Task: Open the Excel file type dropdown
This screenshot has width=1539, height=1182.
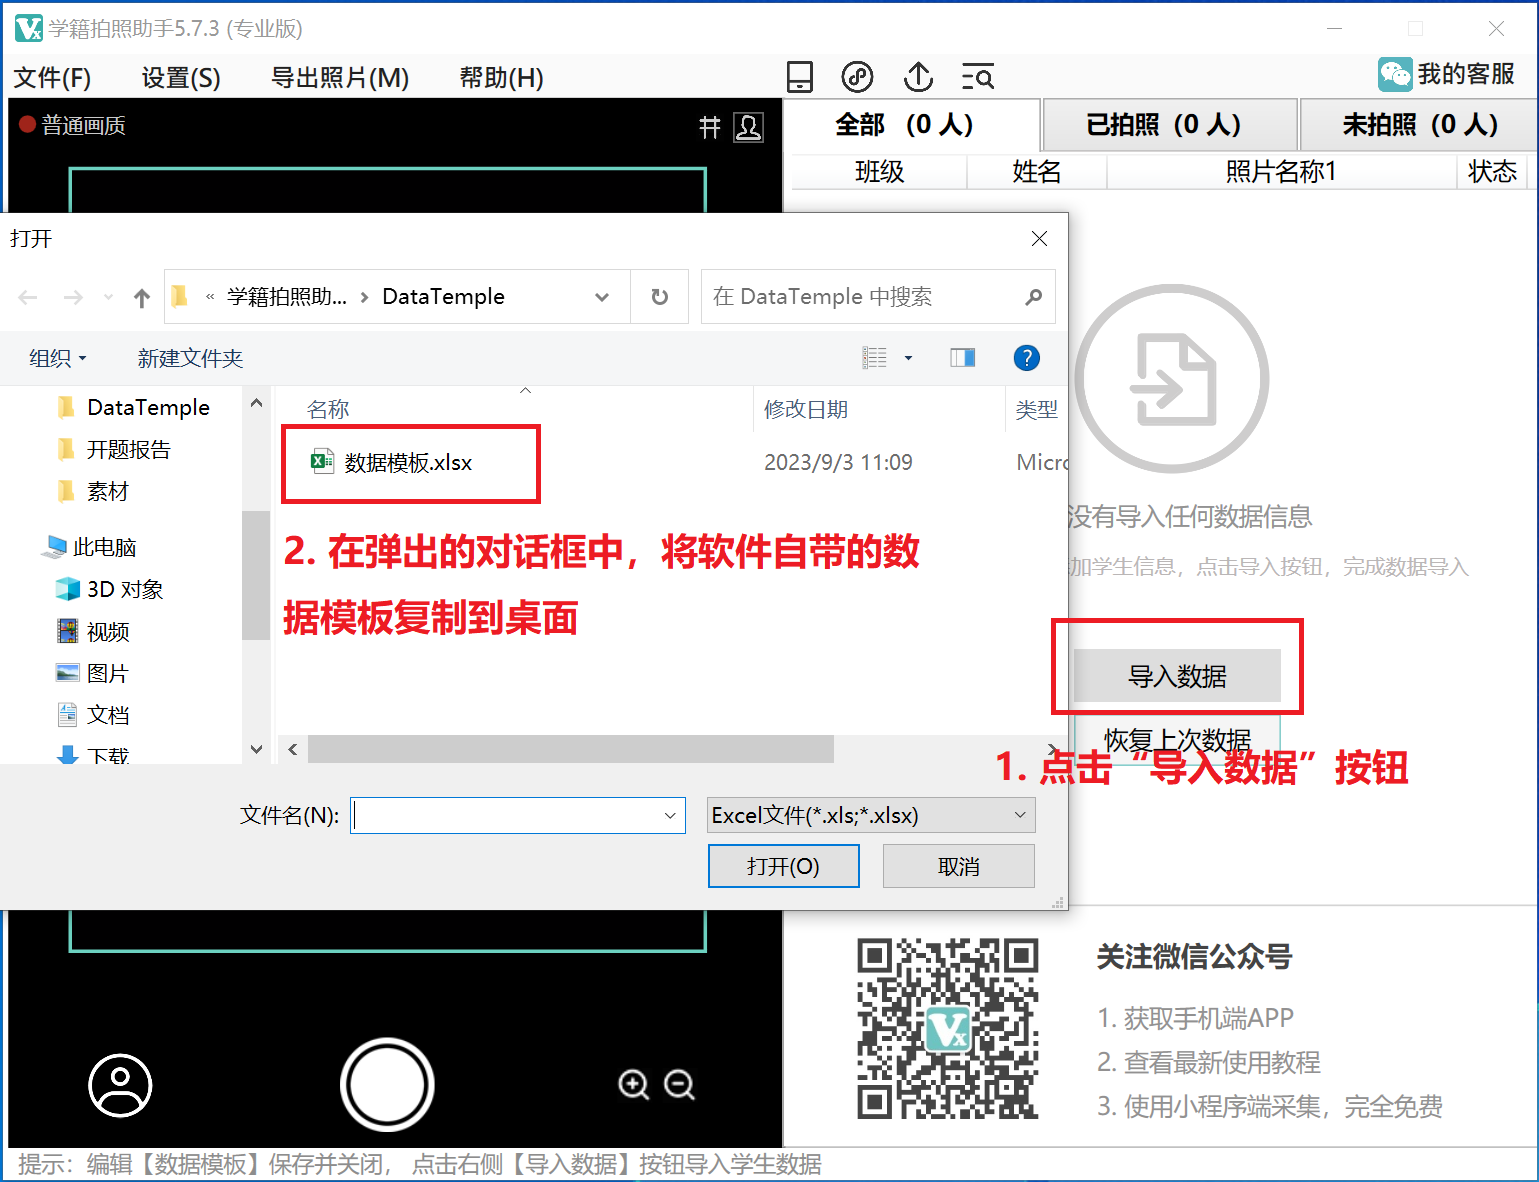Action: click(x=1019, y=815)
